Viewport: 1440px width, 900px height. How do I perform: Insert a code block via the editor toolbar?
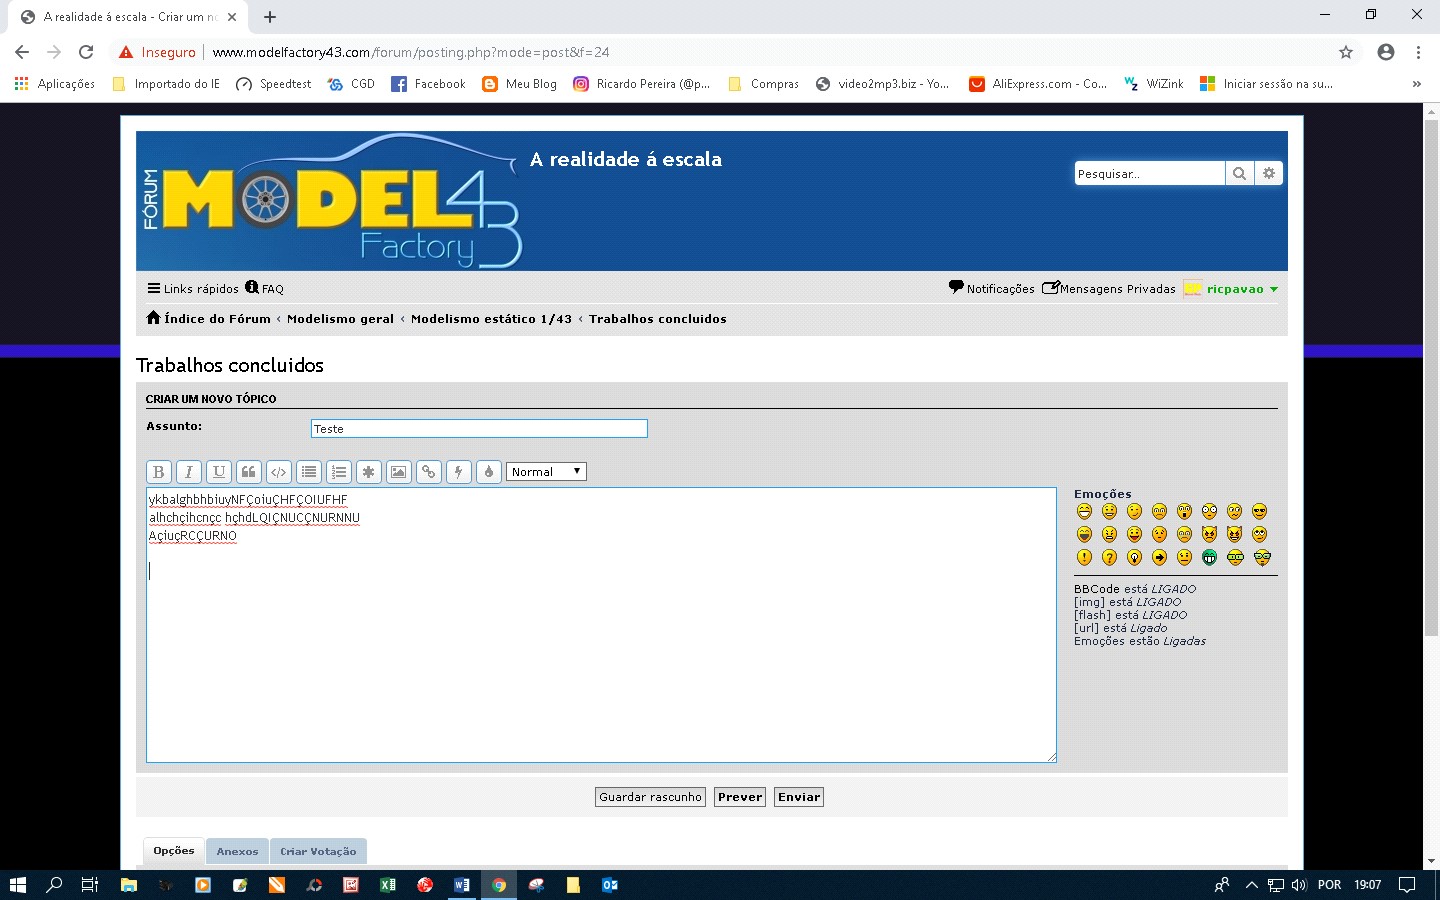click(x=278, y=472)
